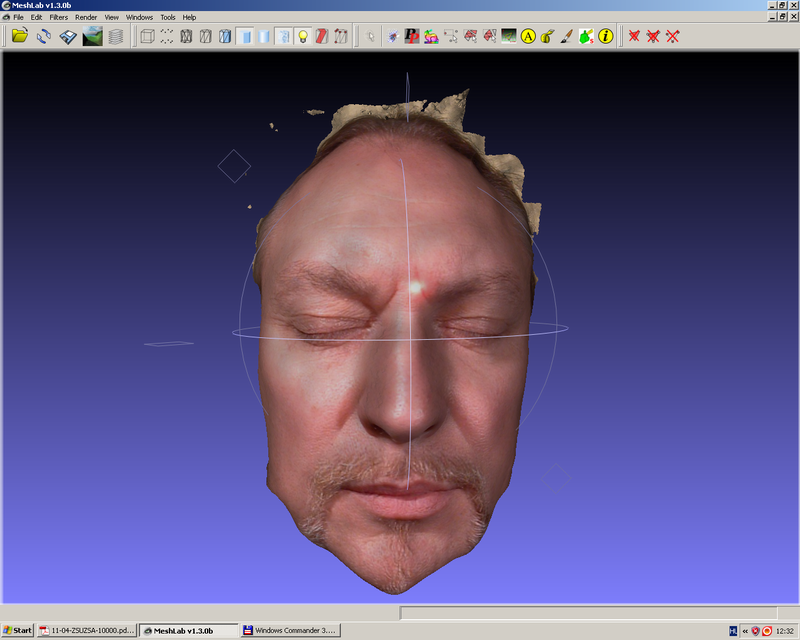The height and width of the screenshot is (640, 800).
Task: Open the Windows menu
Action: click(x=139, y=17)
